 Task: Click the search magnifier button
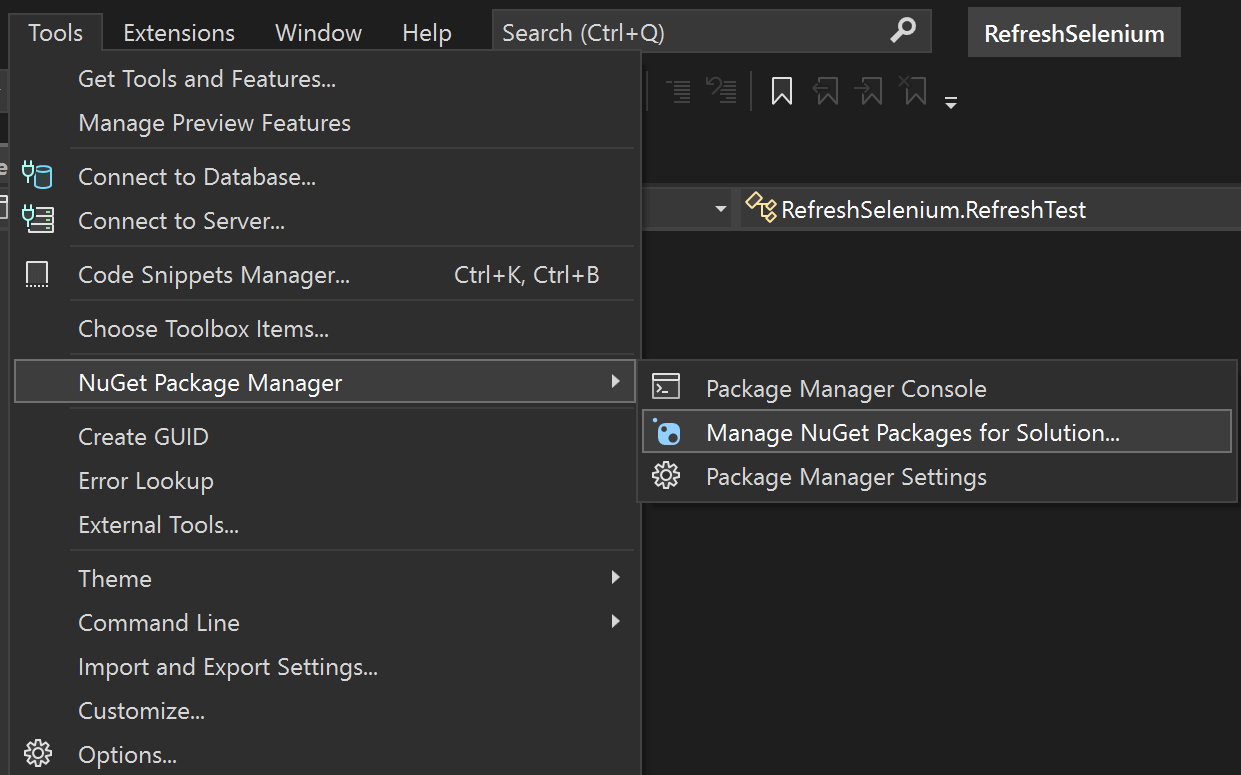click(x=903, y=31)
